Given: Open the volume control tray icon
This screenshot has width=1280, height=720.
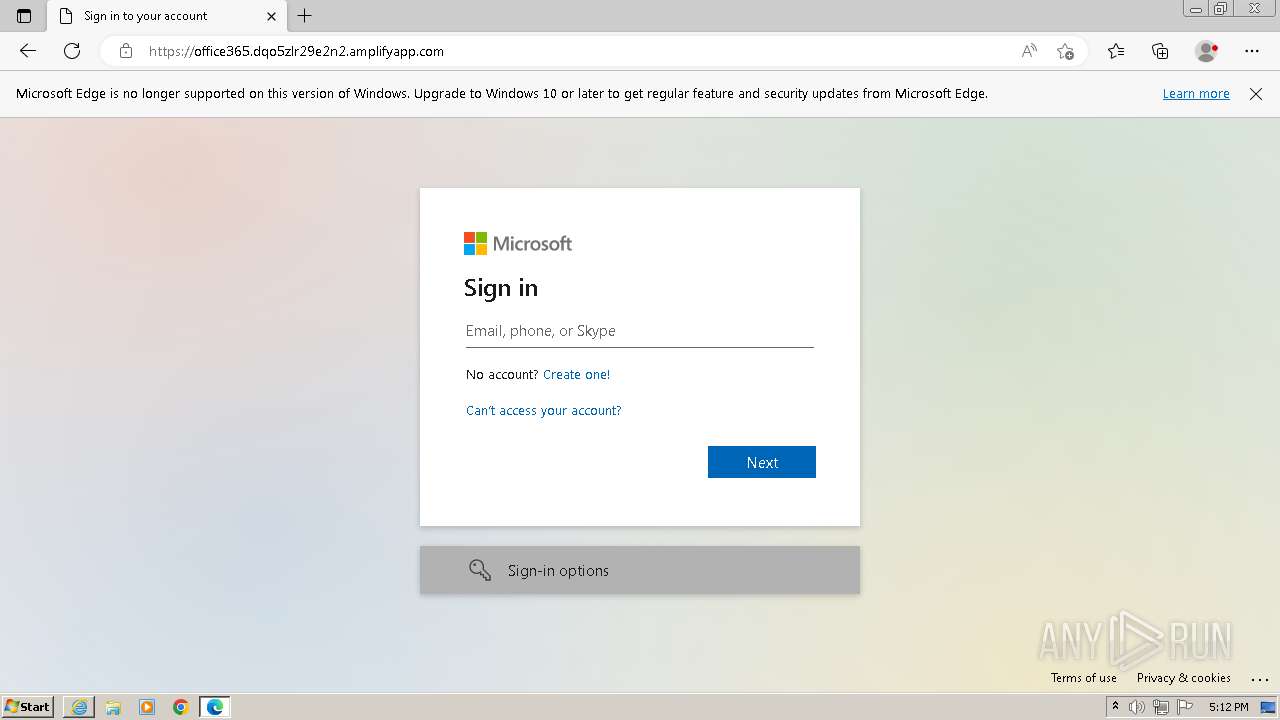Looking at the screenshot, I should pyautogui.click(x=1137, y=707).
